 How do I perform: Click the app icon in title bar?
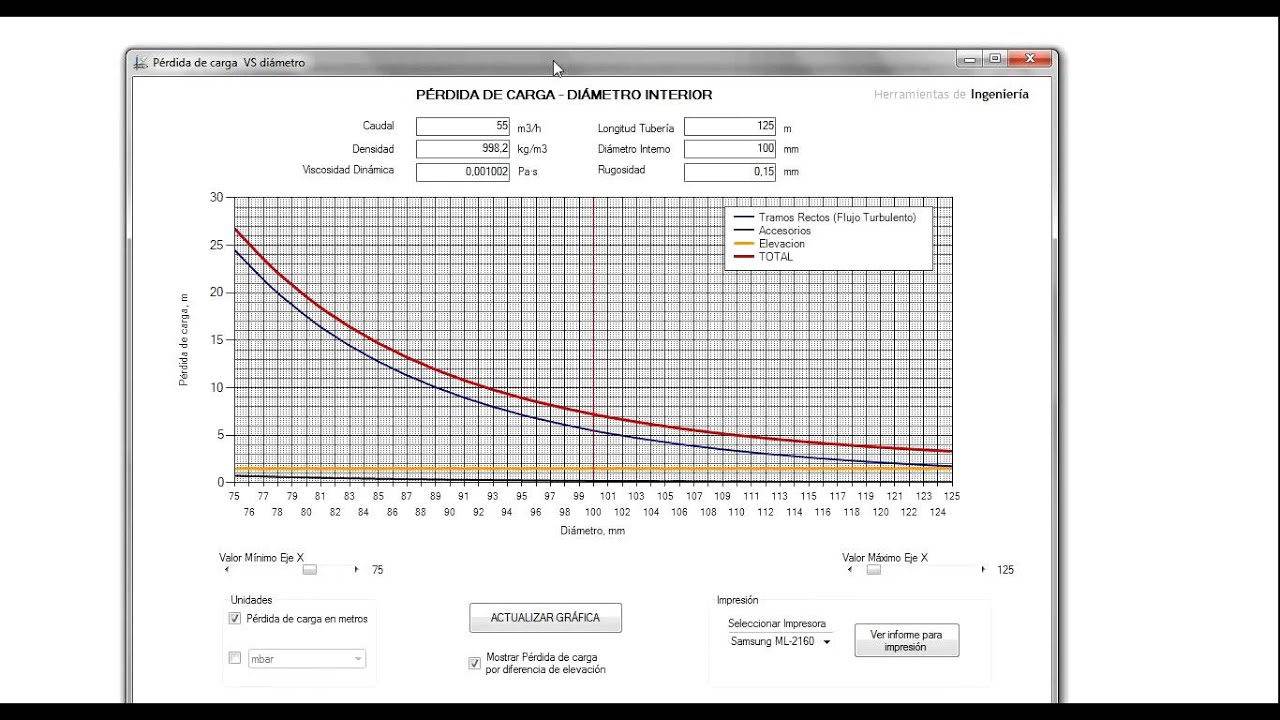tap(140, 62)
